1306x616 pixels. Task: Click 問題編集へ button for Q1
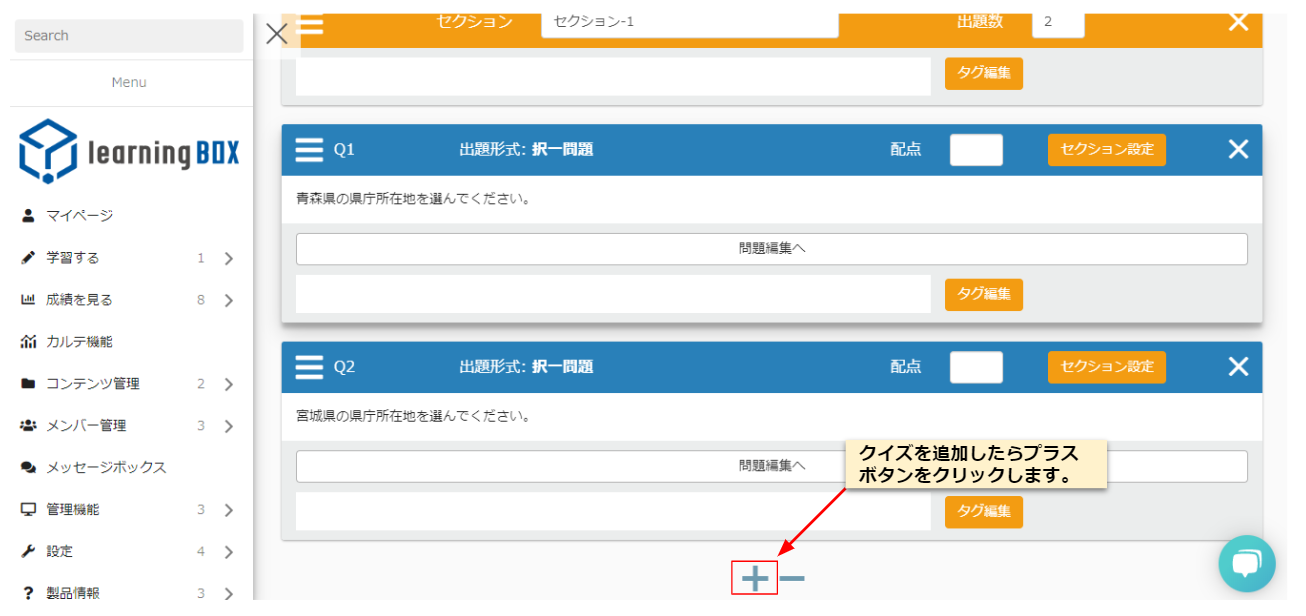771,249
